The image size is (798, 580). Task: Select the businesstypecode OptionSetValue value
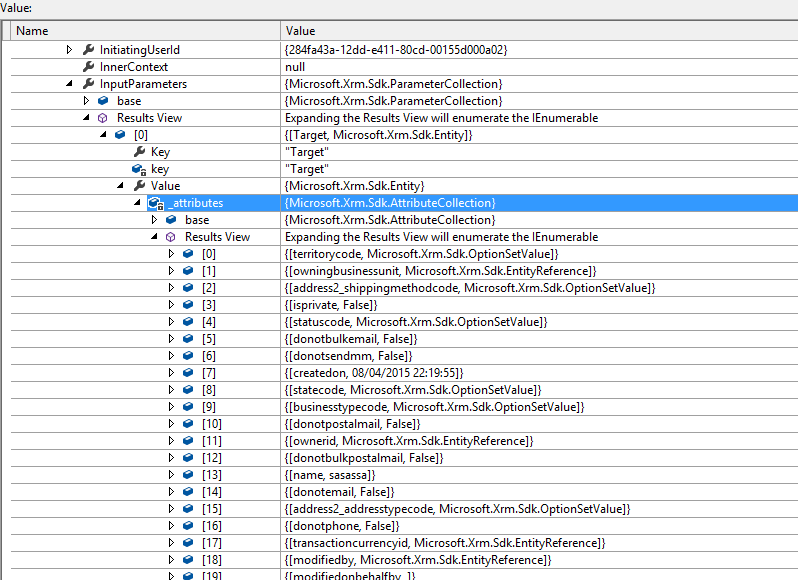tap(435, 407)
